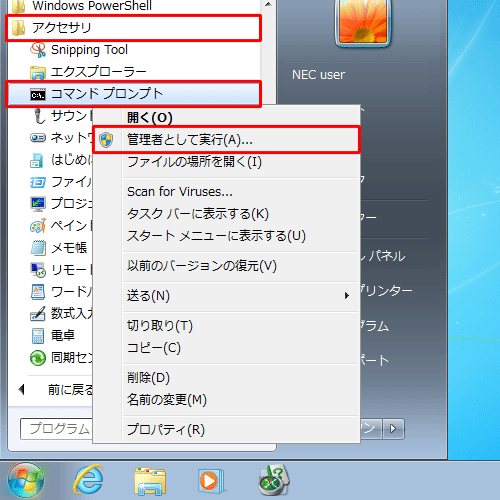The image size is (500, 500).
Task: Click the コマンド プロンプト text label
Action: click(107, 94)
